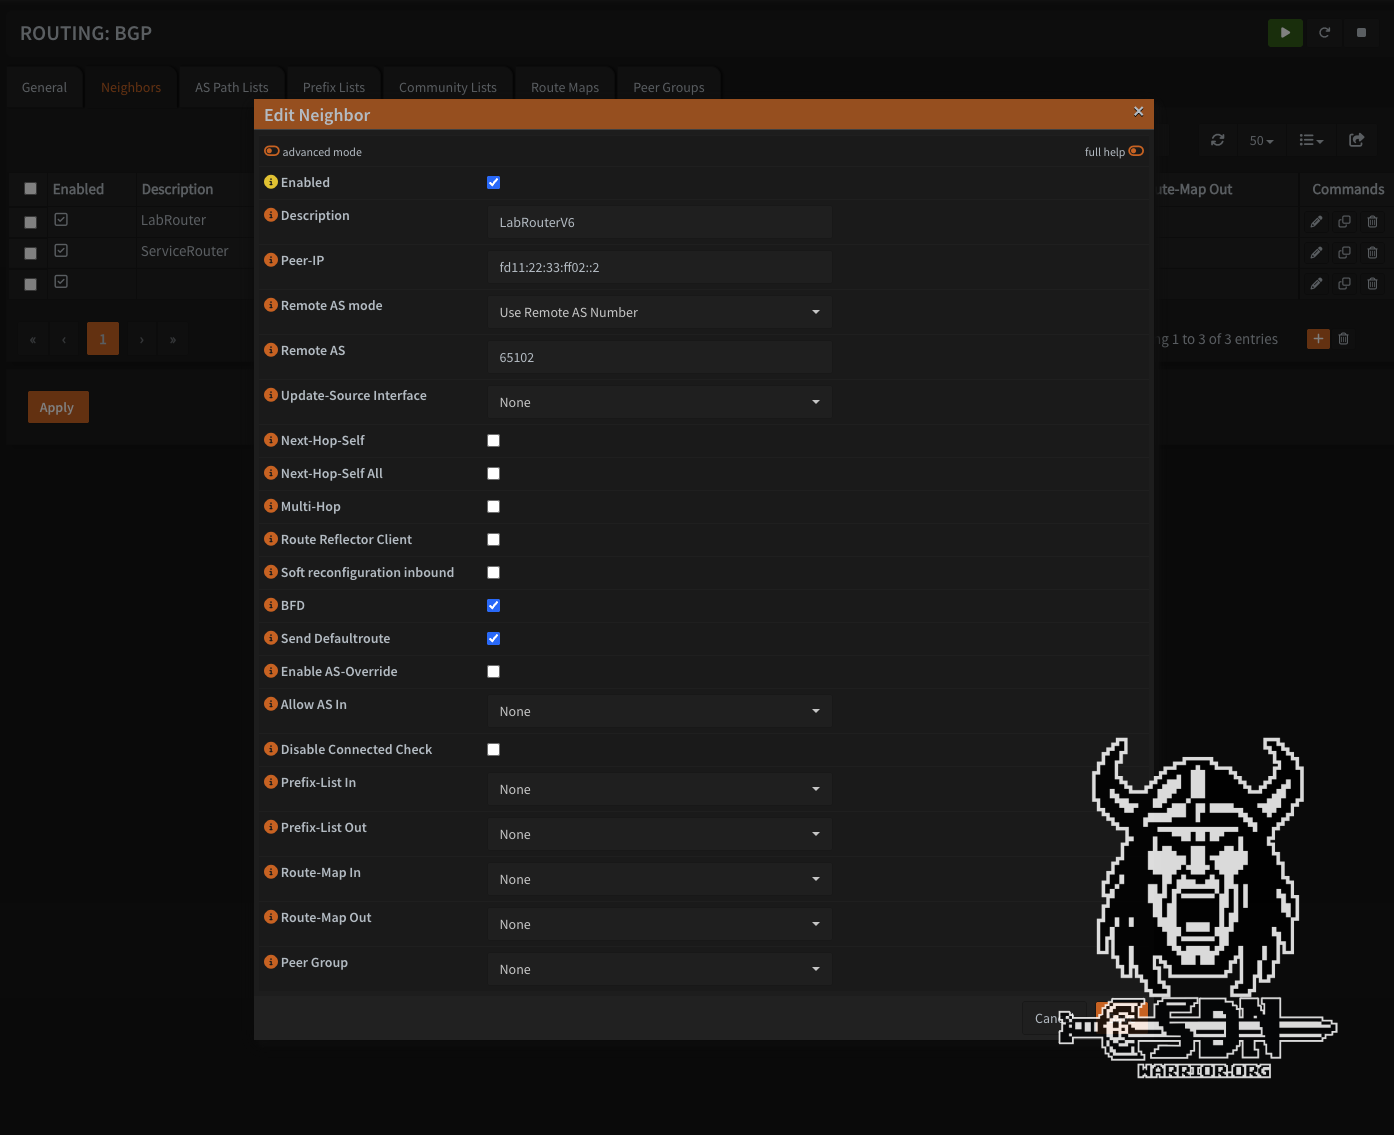Open the Remote AS mode dropdown
The height and width of the screenshot is (1135, 1394).
coord(659,312)
